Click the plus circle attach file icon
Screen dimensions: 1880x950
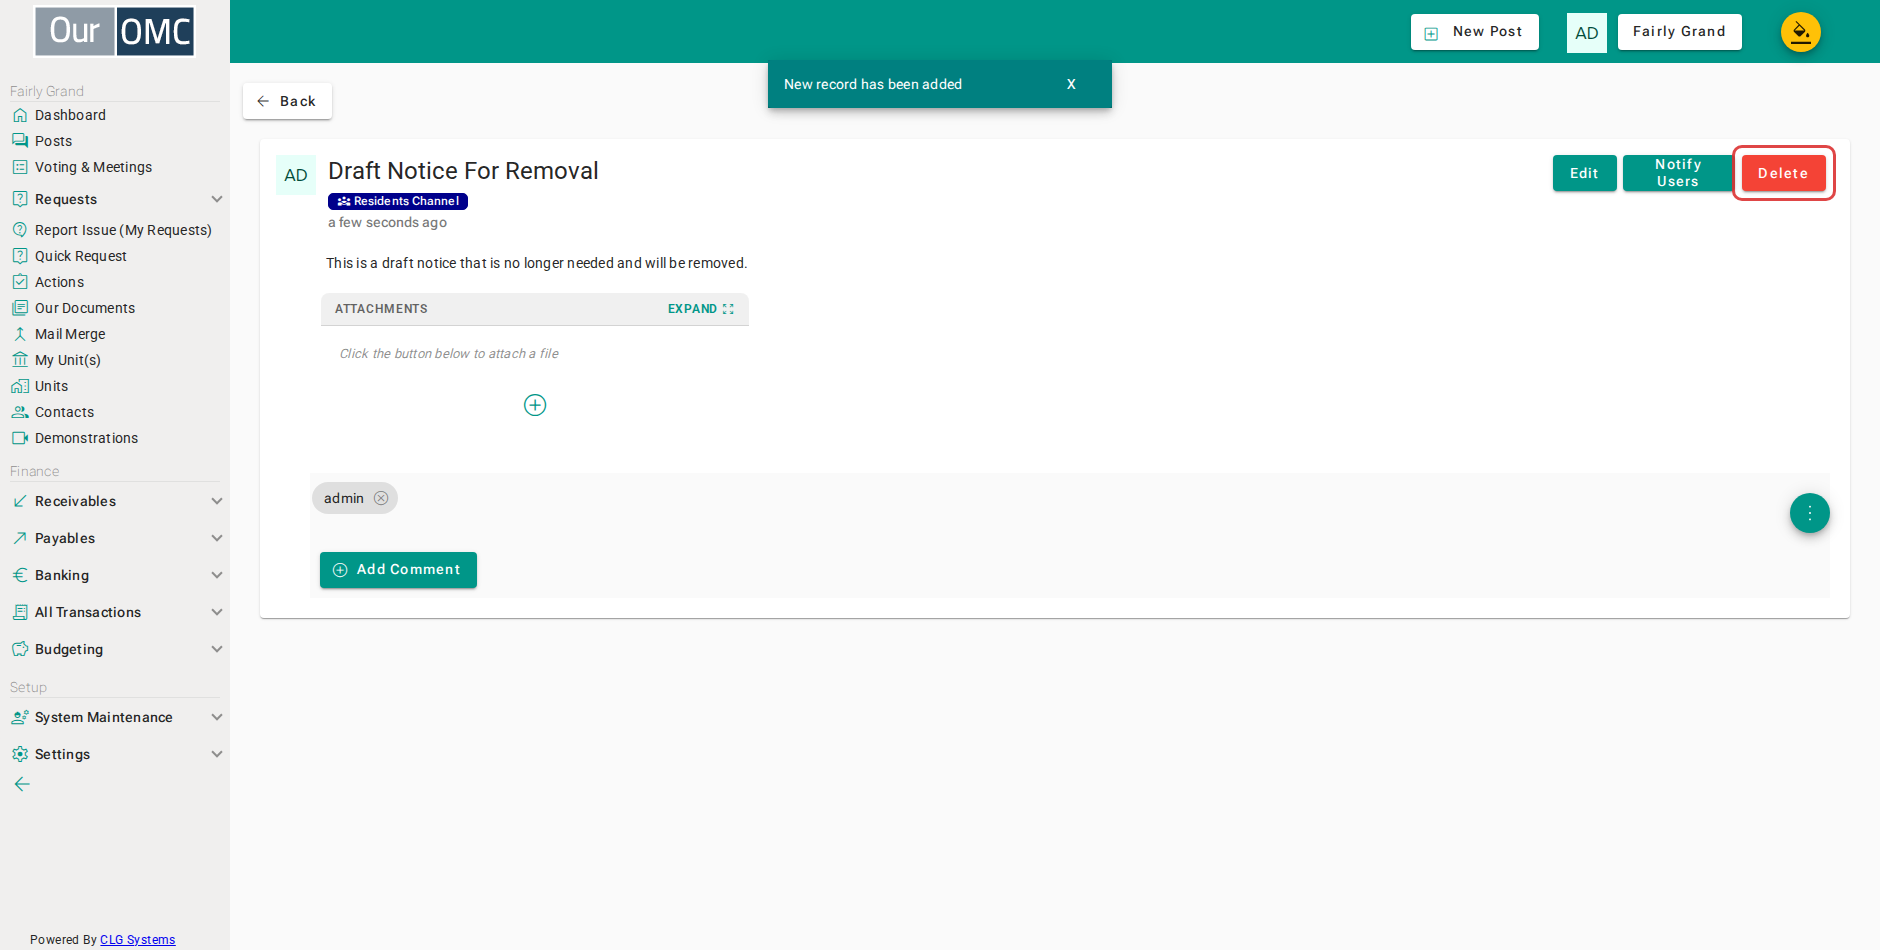[x=535, y=405]
